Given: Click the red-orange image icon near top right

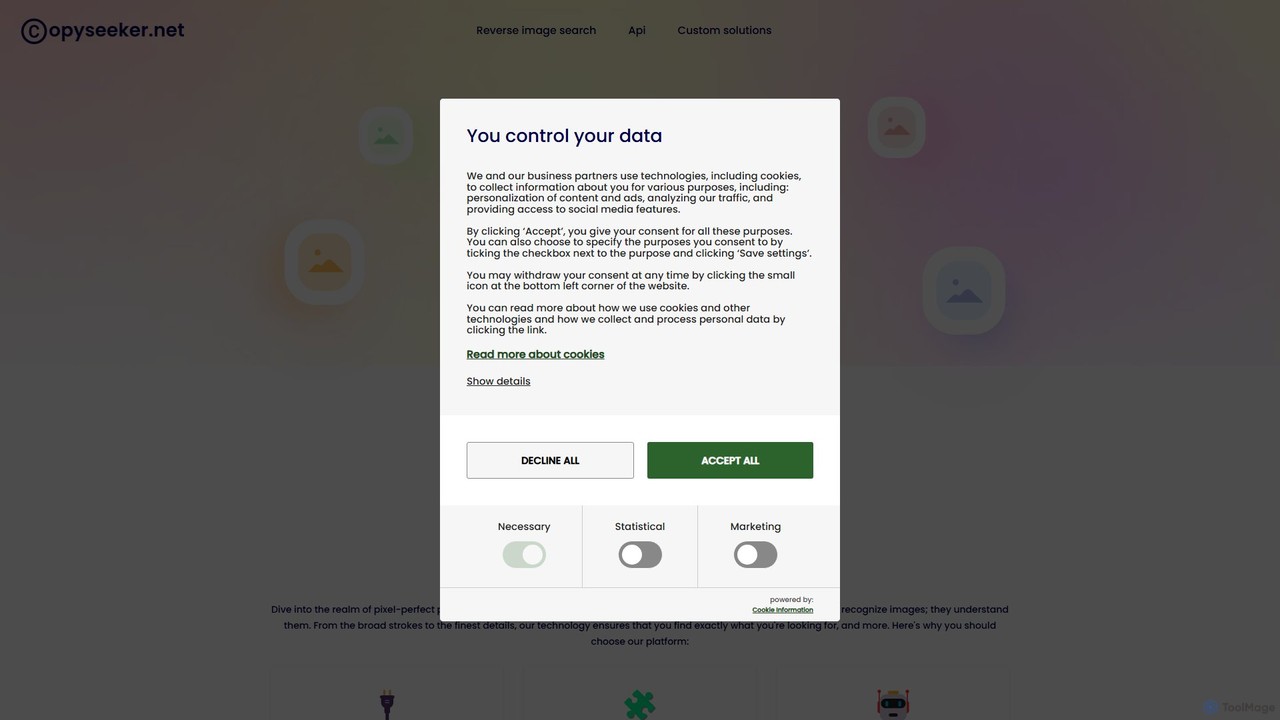Looking at the screenshot, I should click(896, 127).
